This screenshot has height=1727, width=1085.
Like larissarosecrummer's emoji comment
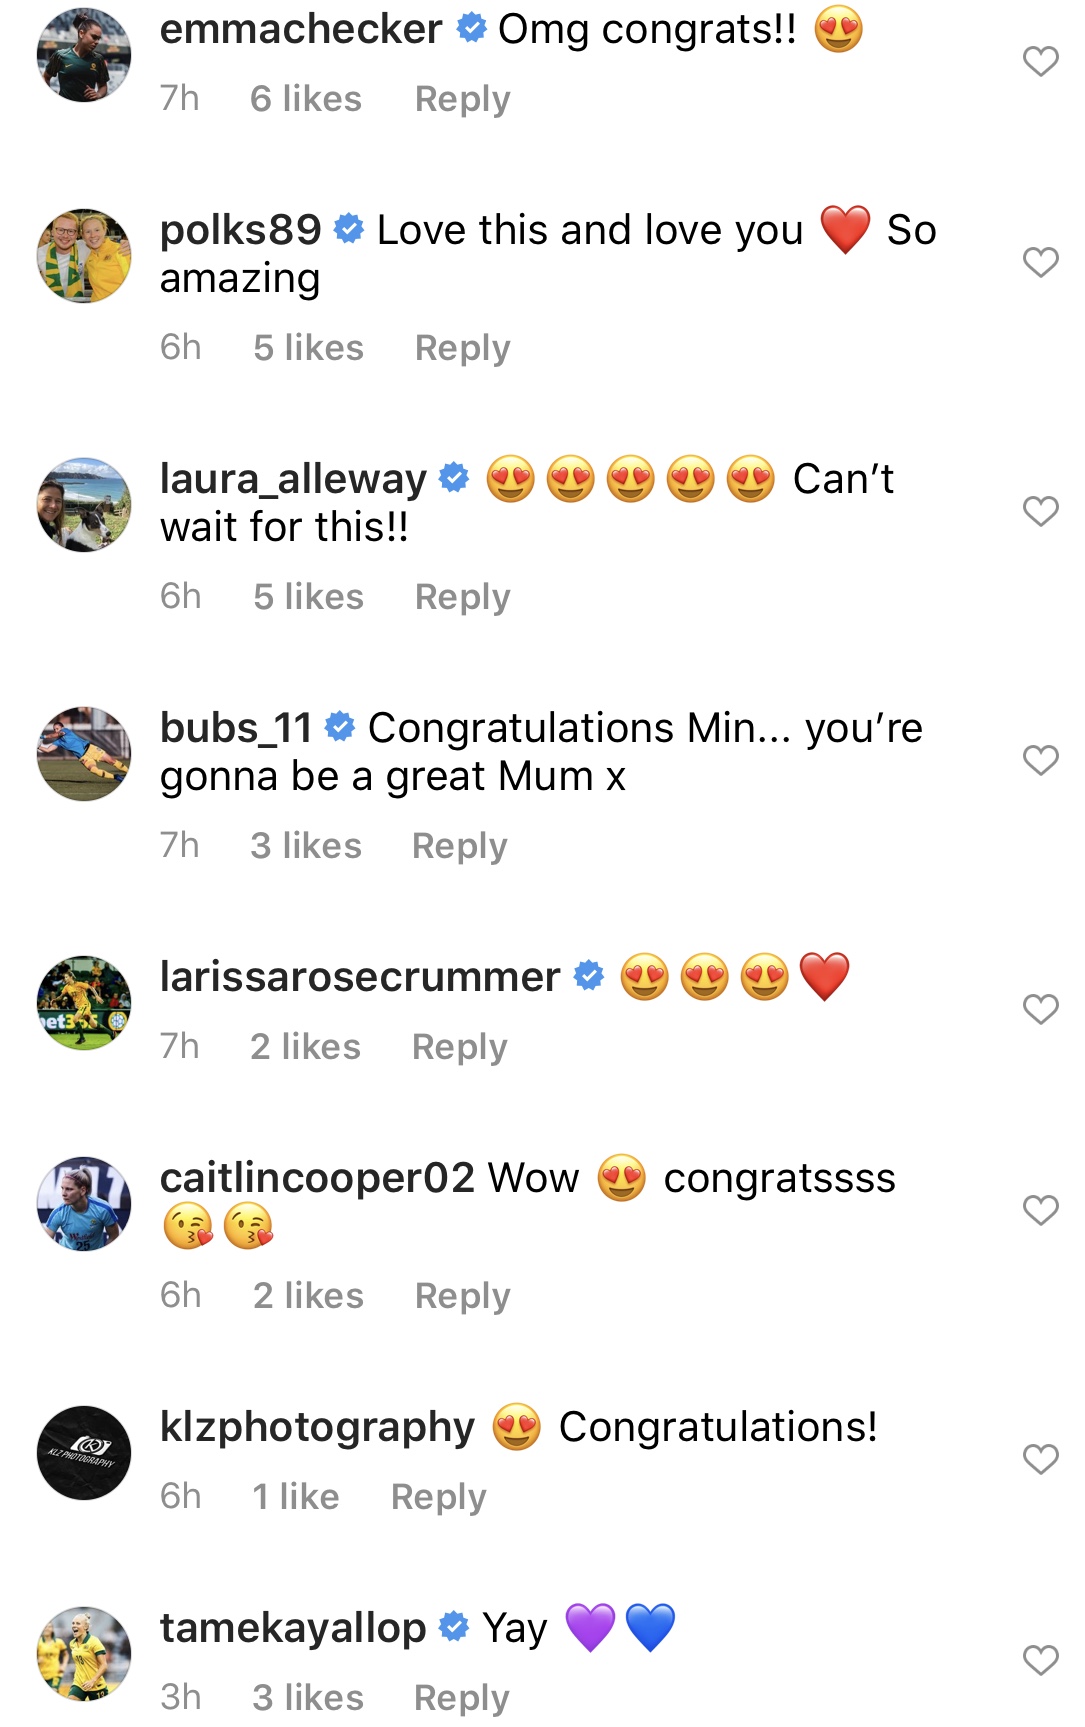1040,1009
